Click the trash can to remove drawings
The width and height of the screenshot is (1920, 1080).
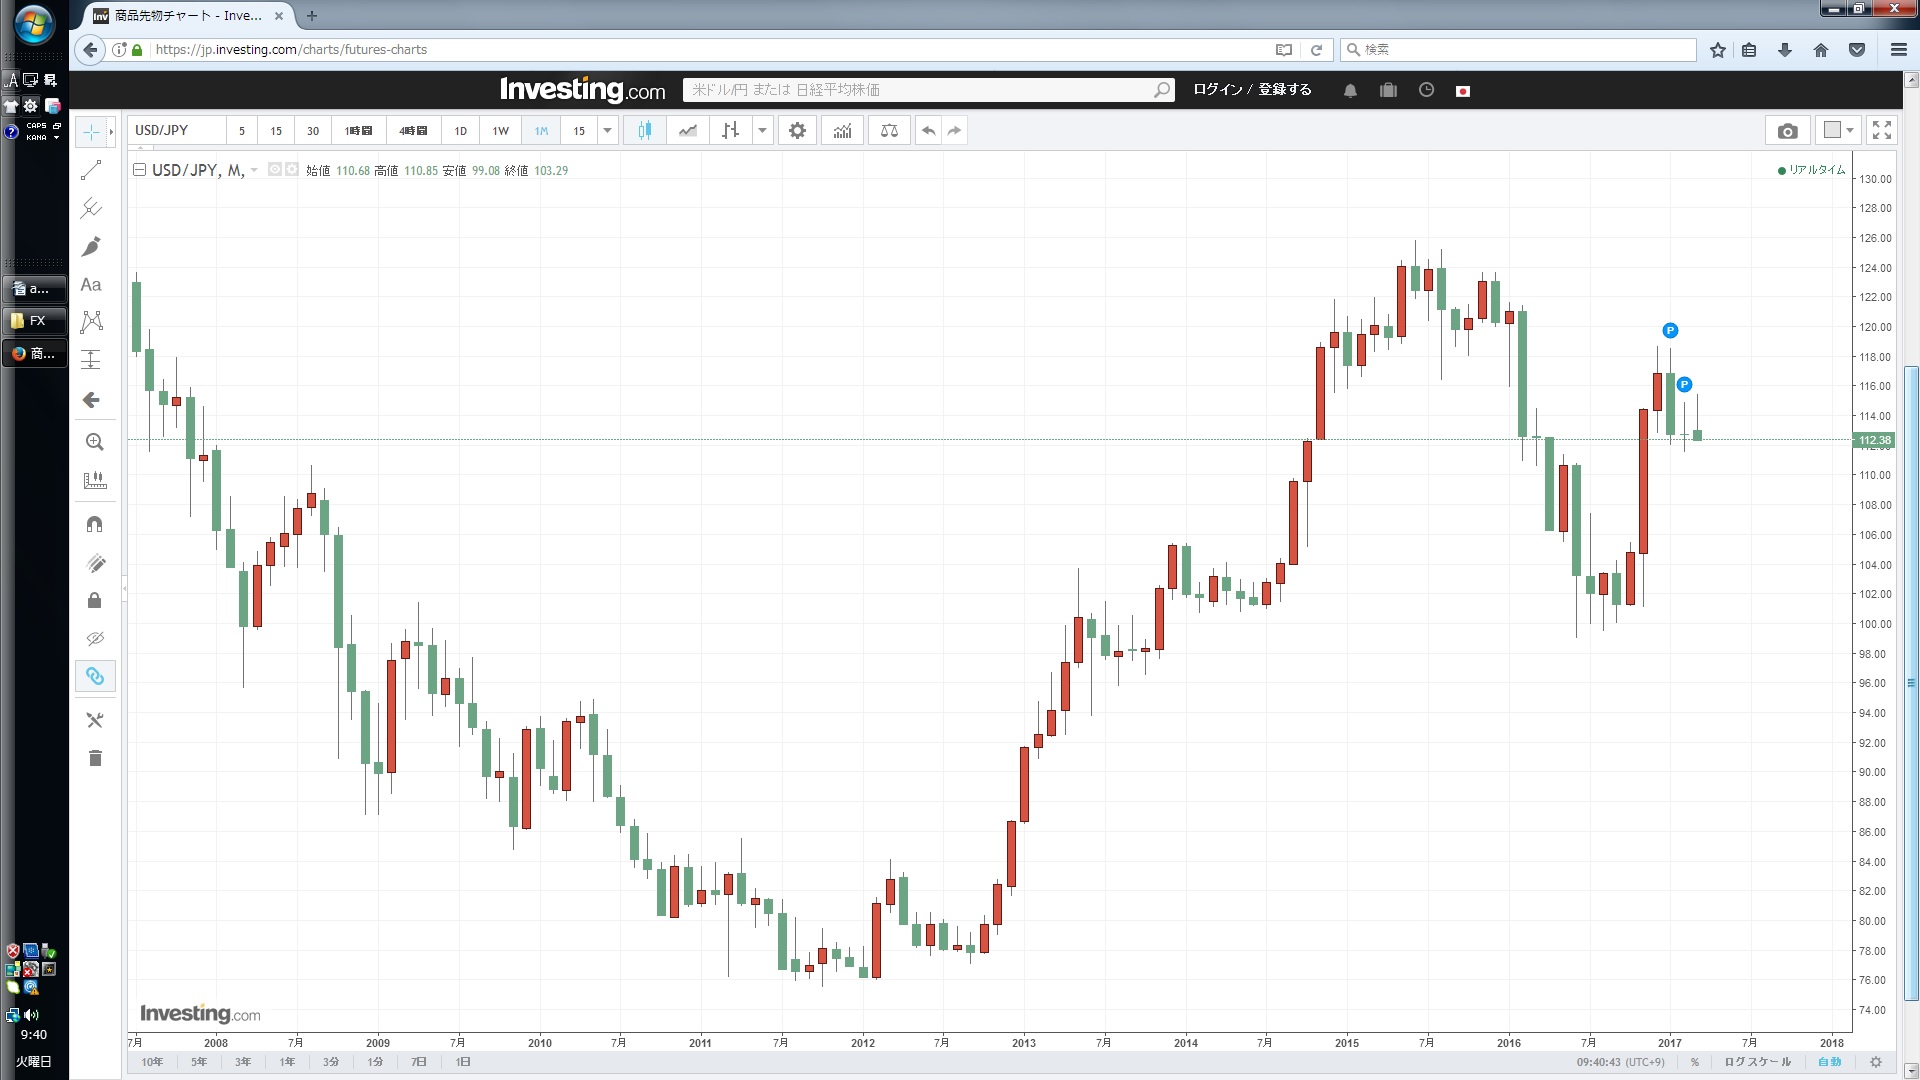click(x=94, y=758)
